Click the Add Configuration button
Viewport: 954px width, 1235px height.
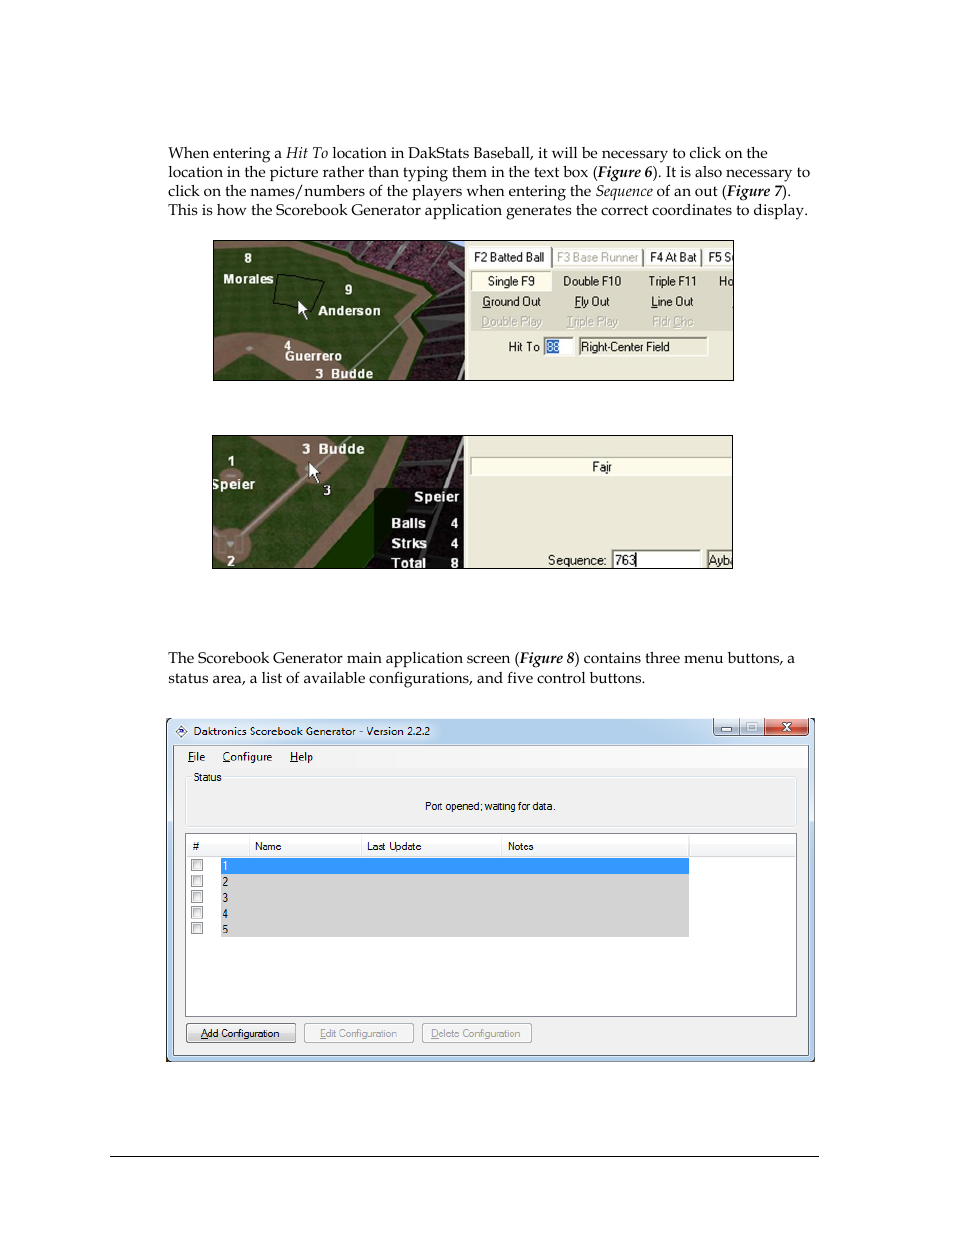tap(241, 1033)
